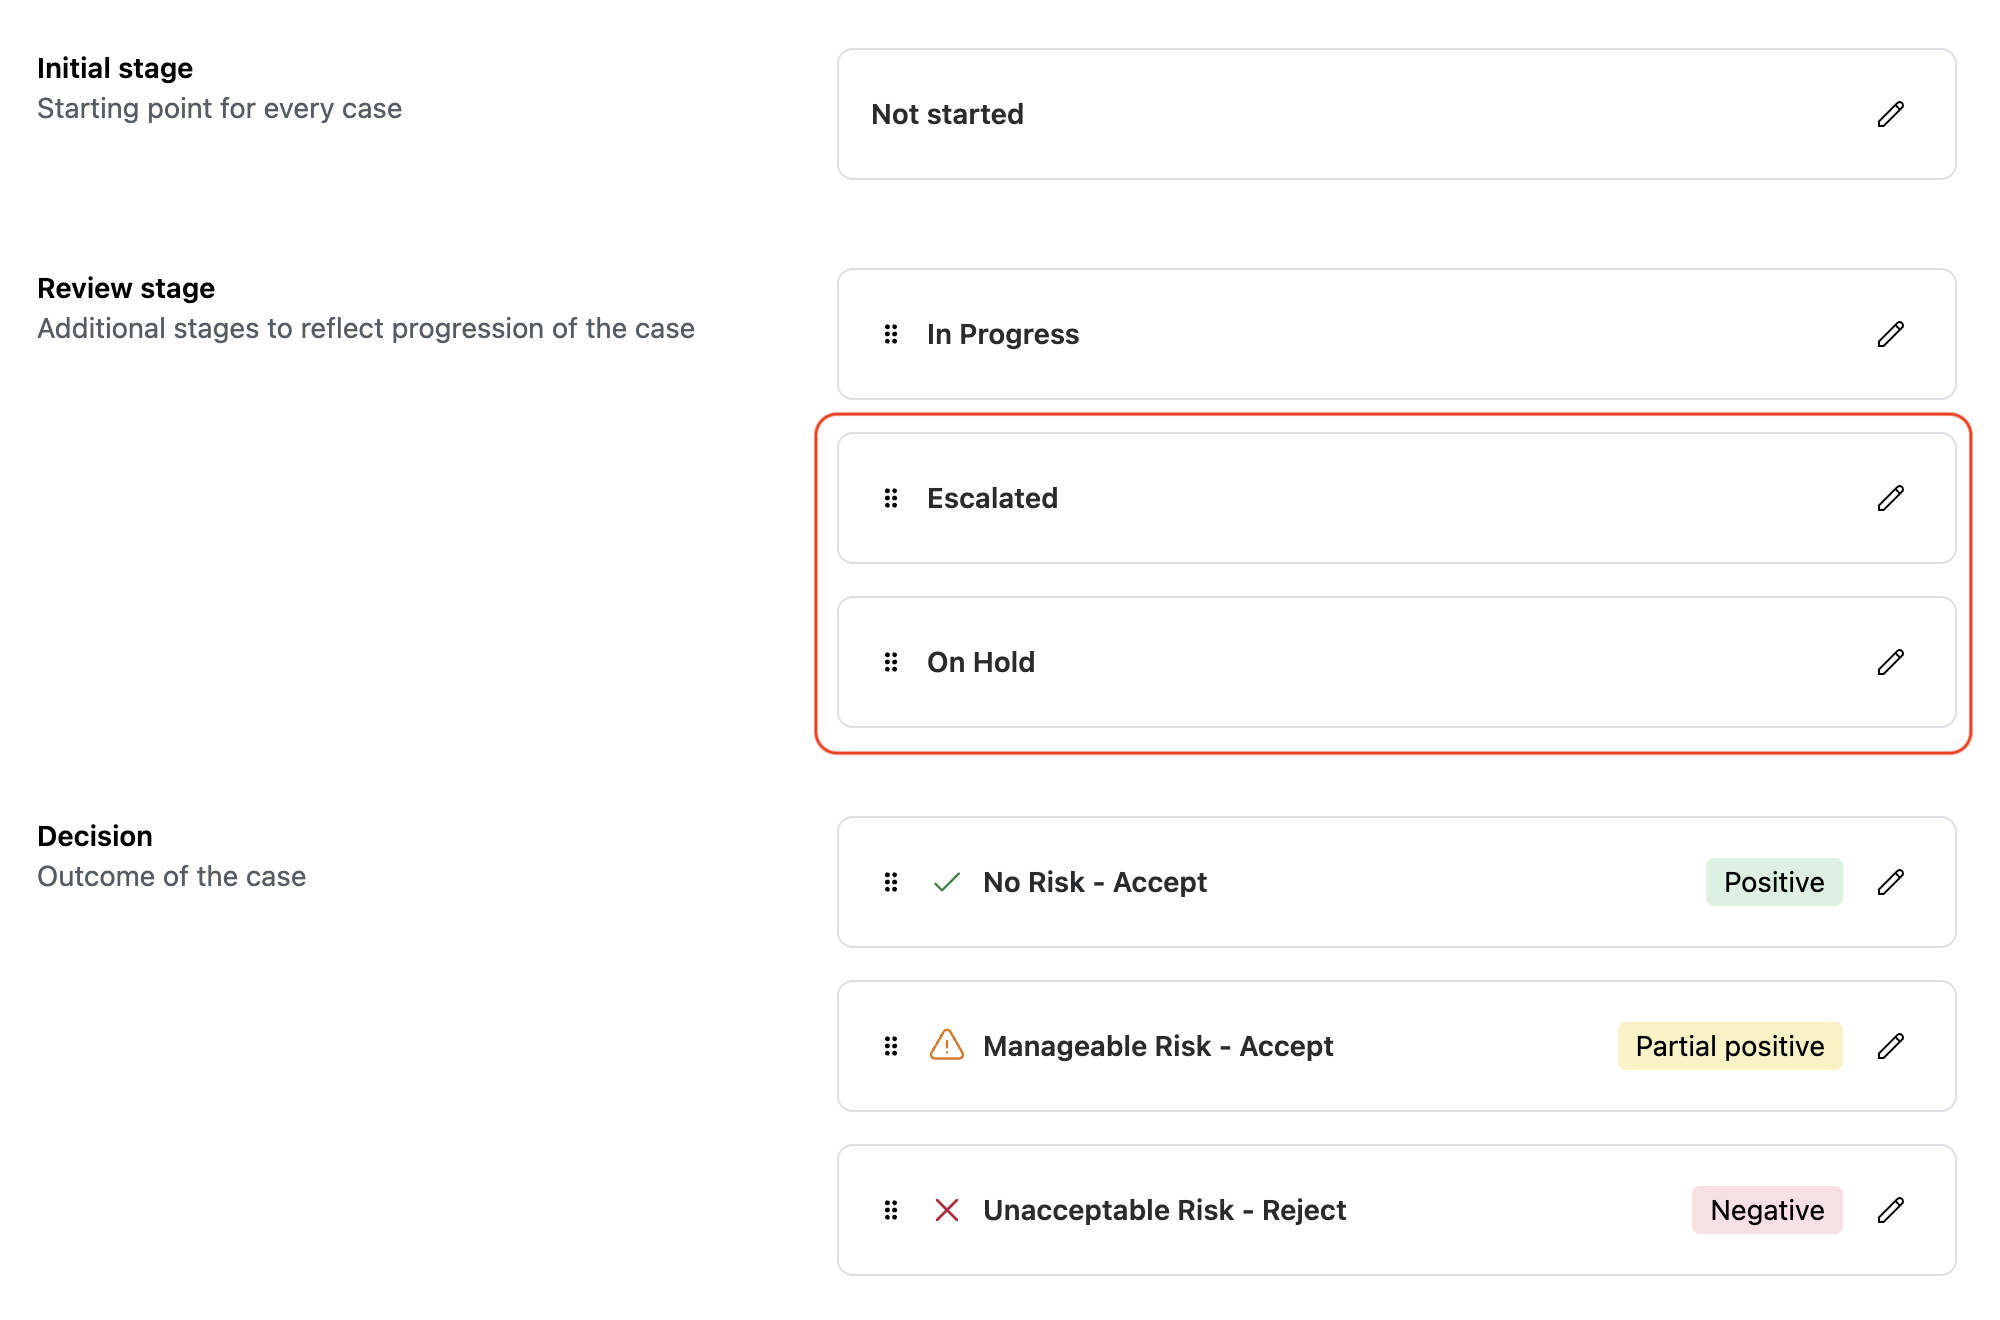2000x1320 pixels.
Task: Grab the drag handle on No Risk - Accept
Action: pyautogui.click(x=891, y=882)
